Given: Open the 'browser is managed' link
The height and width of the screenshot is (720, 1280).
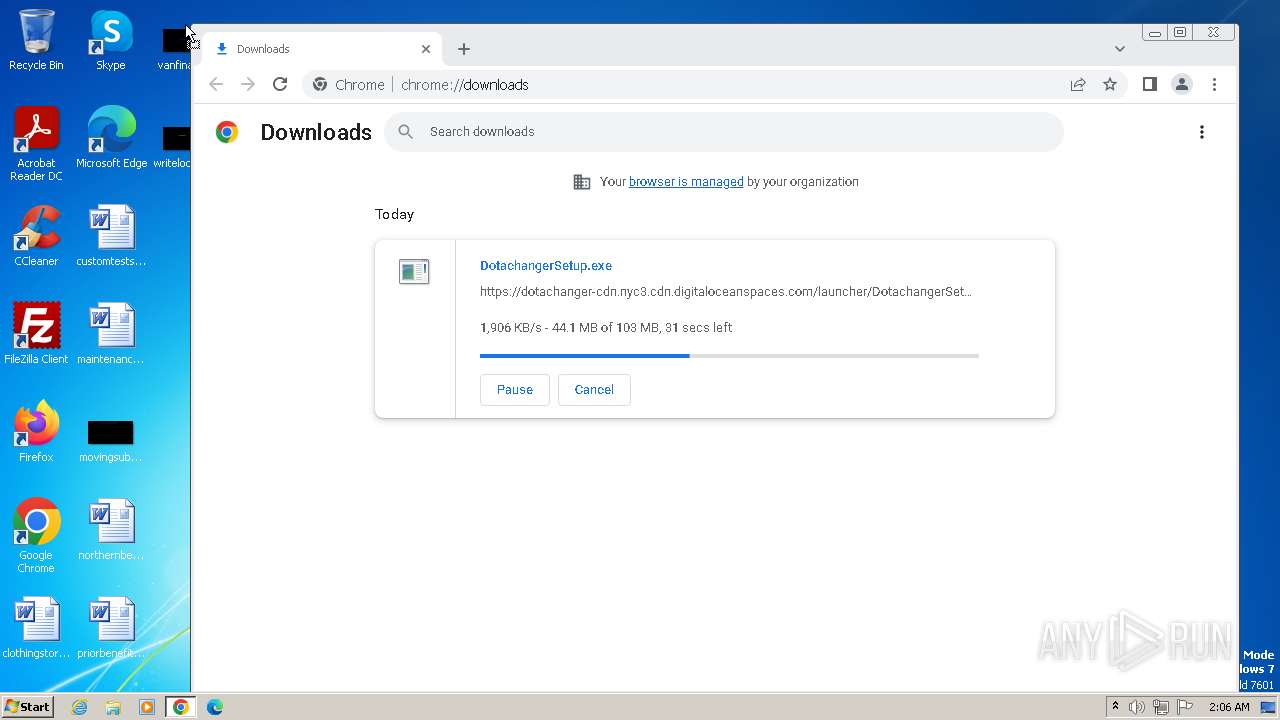Looking at the screenshot, I should (686, 182).
